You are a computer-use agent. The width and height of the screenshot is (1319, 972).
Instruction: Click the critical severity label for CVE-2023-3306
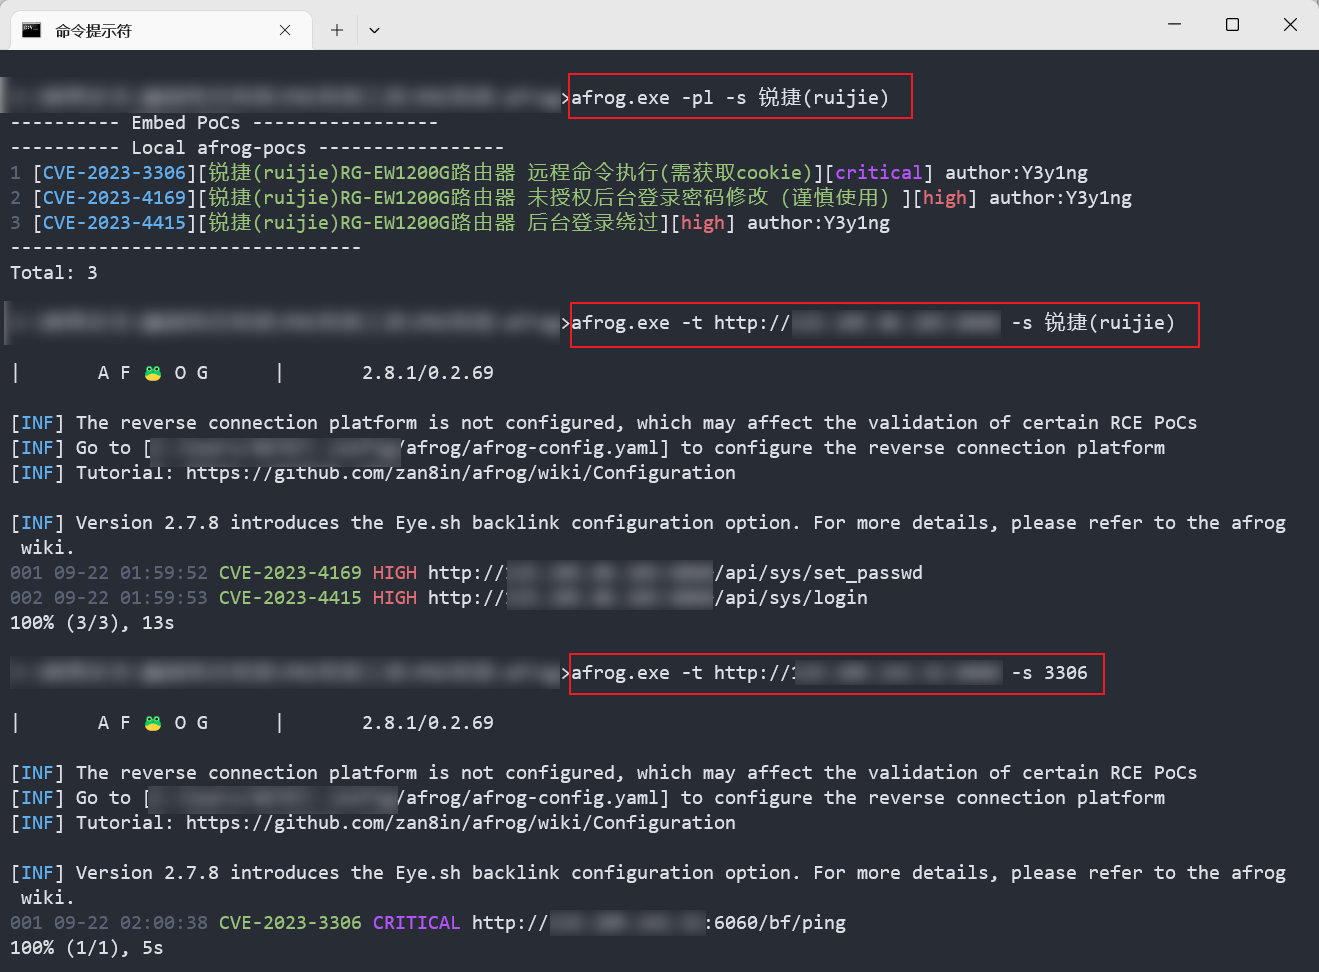pyautogui.click(x=877, y=172)
